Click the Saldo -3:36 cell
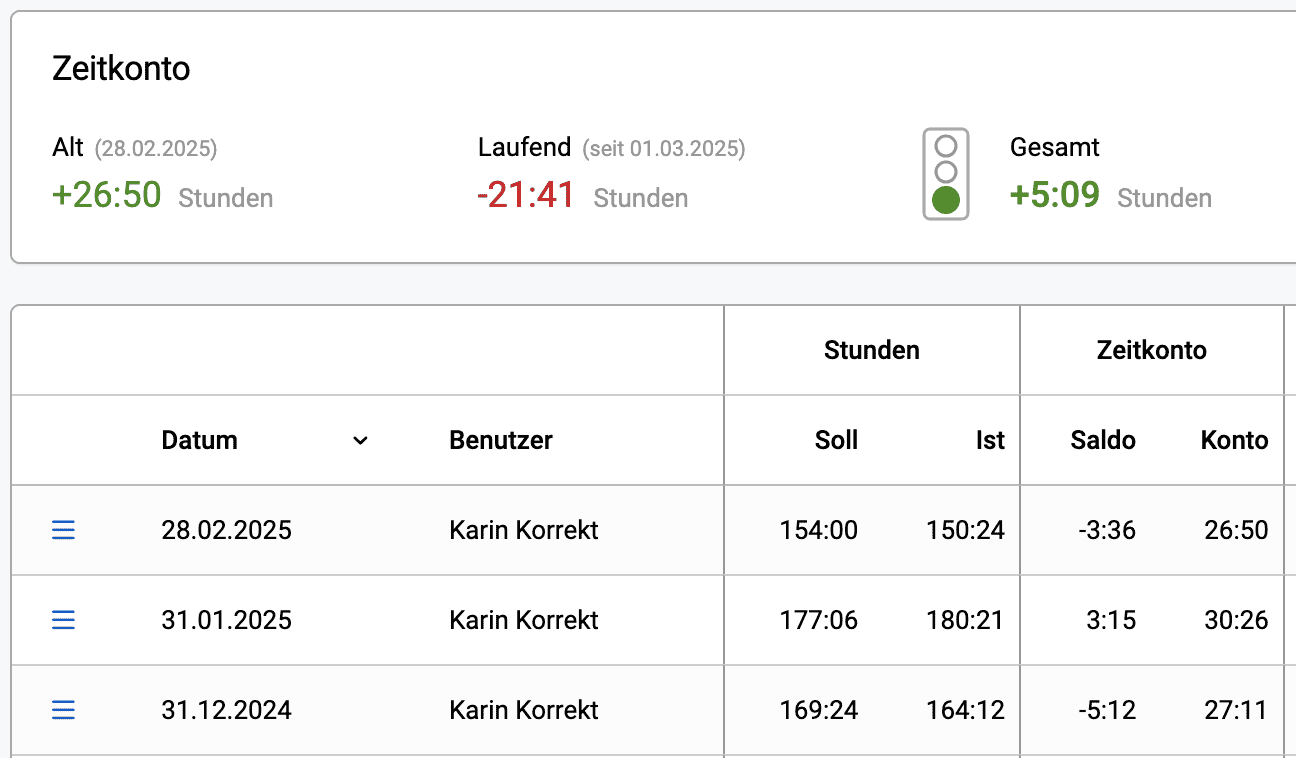The width and height of the screenshot is (1296, 758). pos(1107,530)
